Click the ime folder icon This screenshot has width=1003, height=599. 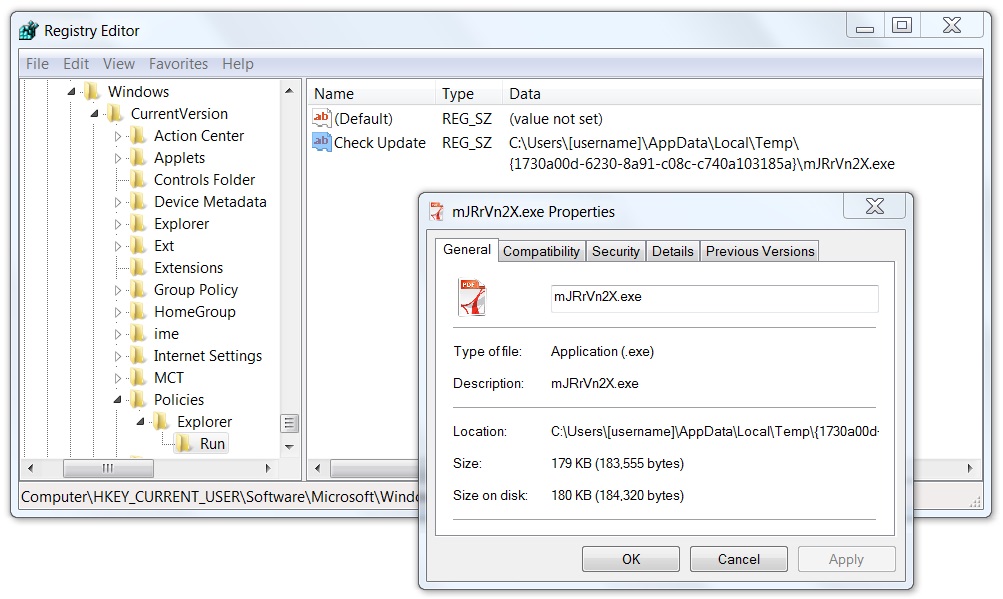(x=139, y=333)
